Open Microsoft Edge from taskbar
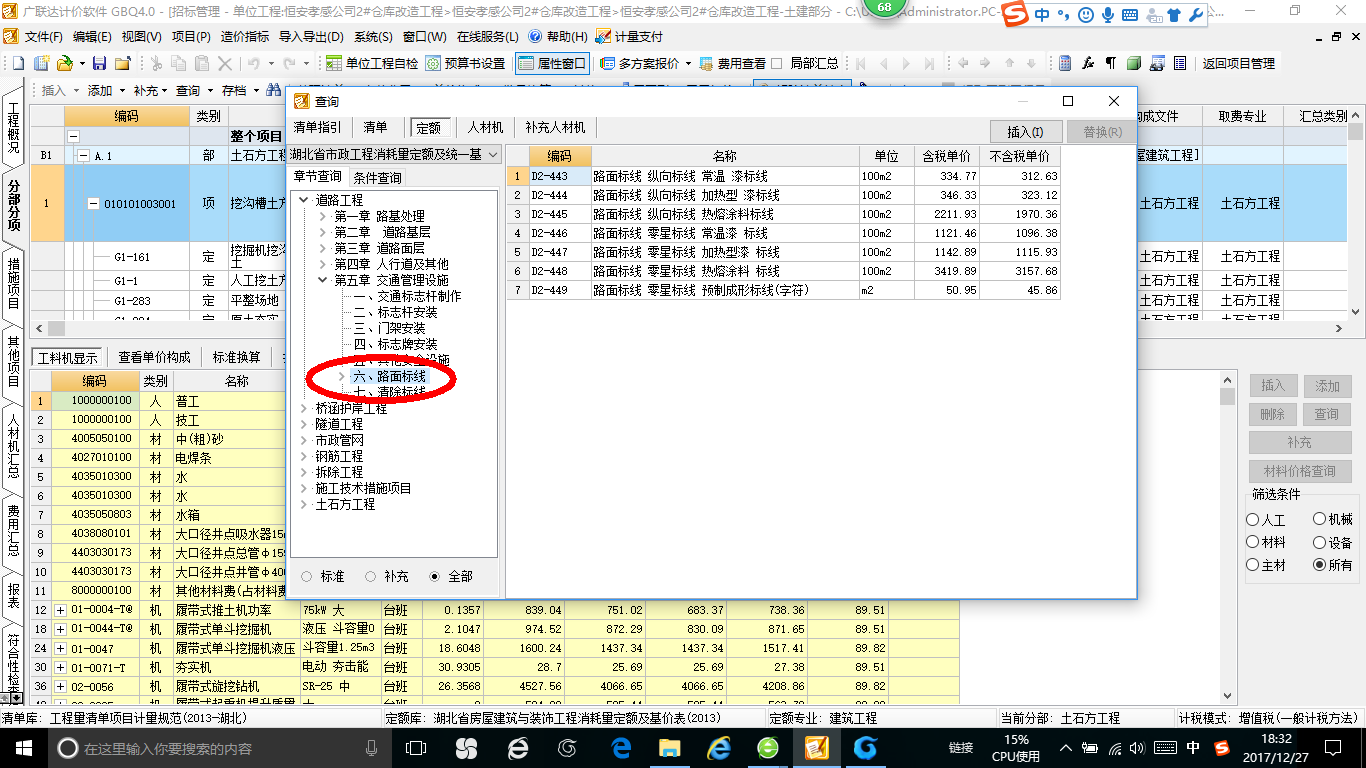1366x768 pixels. [x=621, y=747]
